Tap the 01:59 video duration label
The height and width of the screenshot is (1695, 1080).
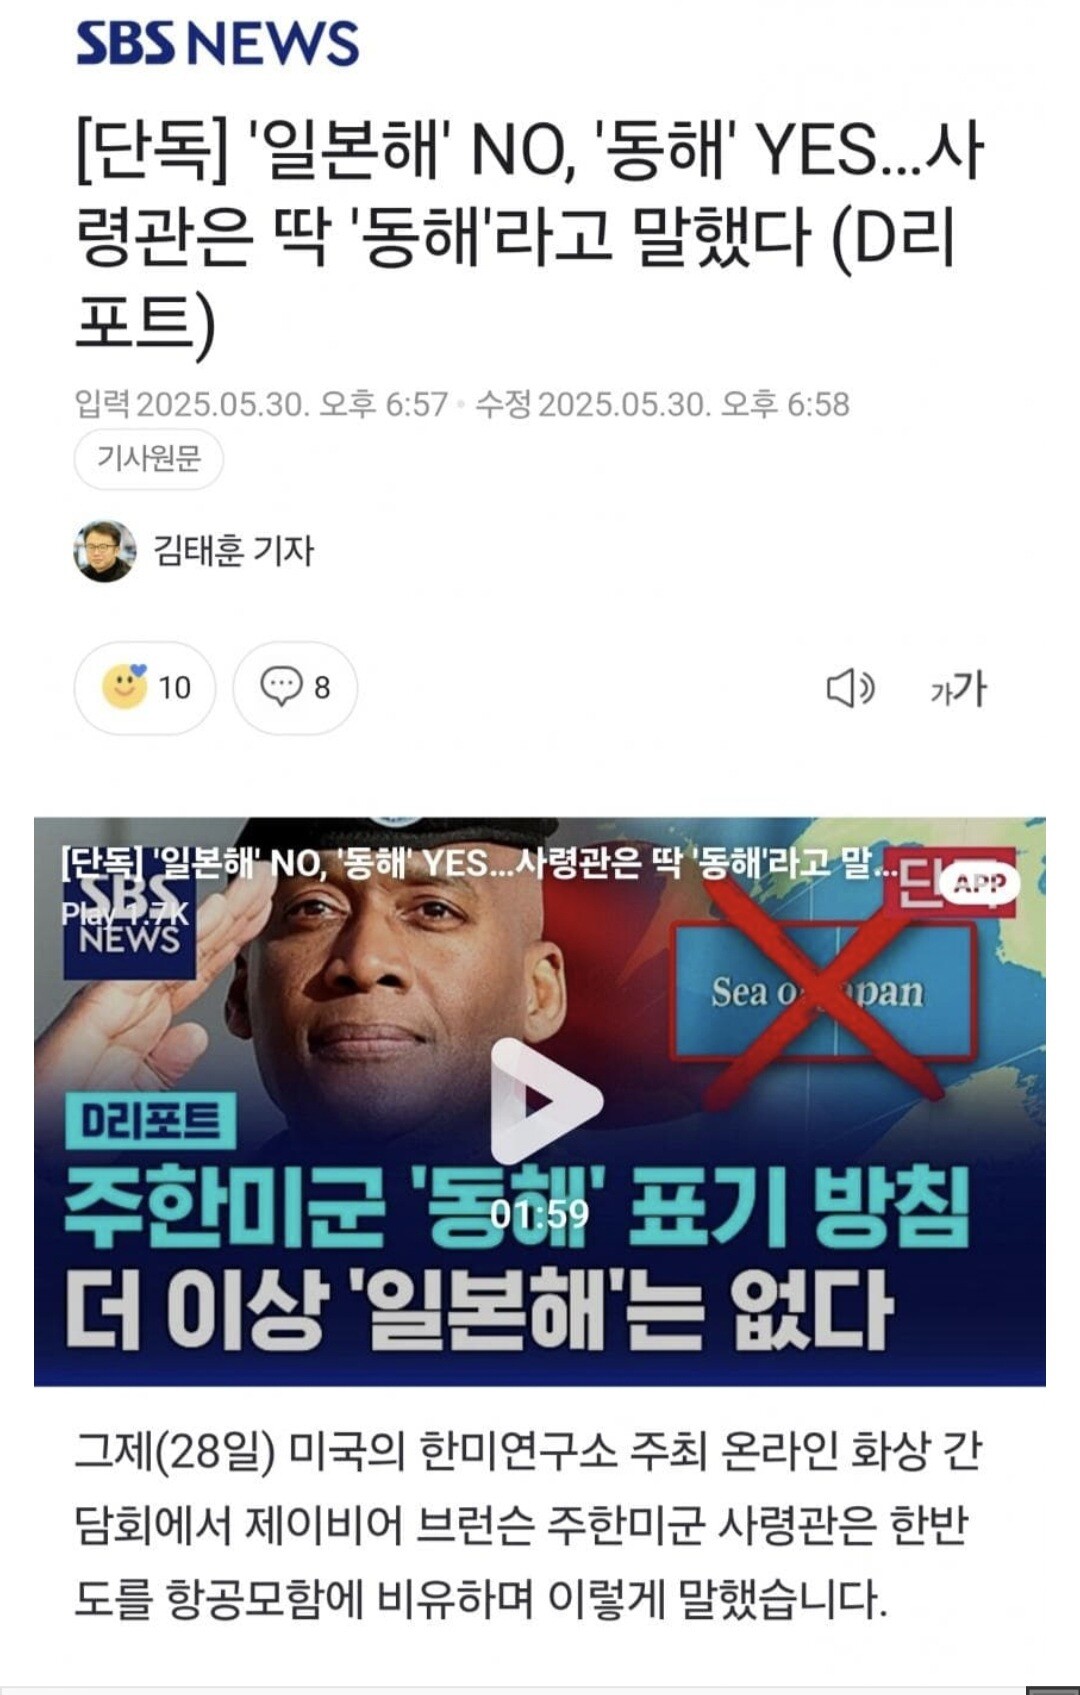540,1214
